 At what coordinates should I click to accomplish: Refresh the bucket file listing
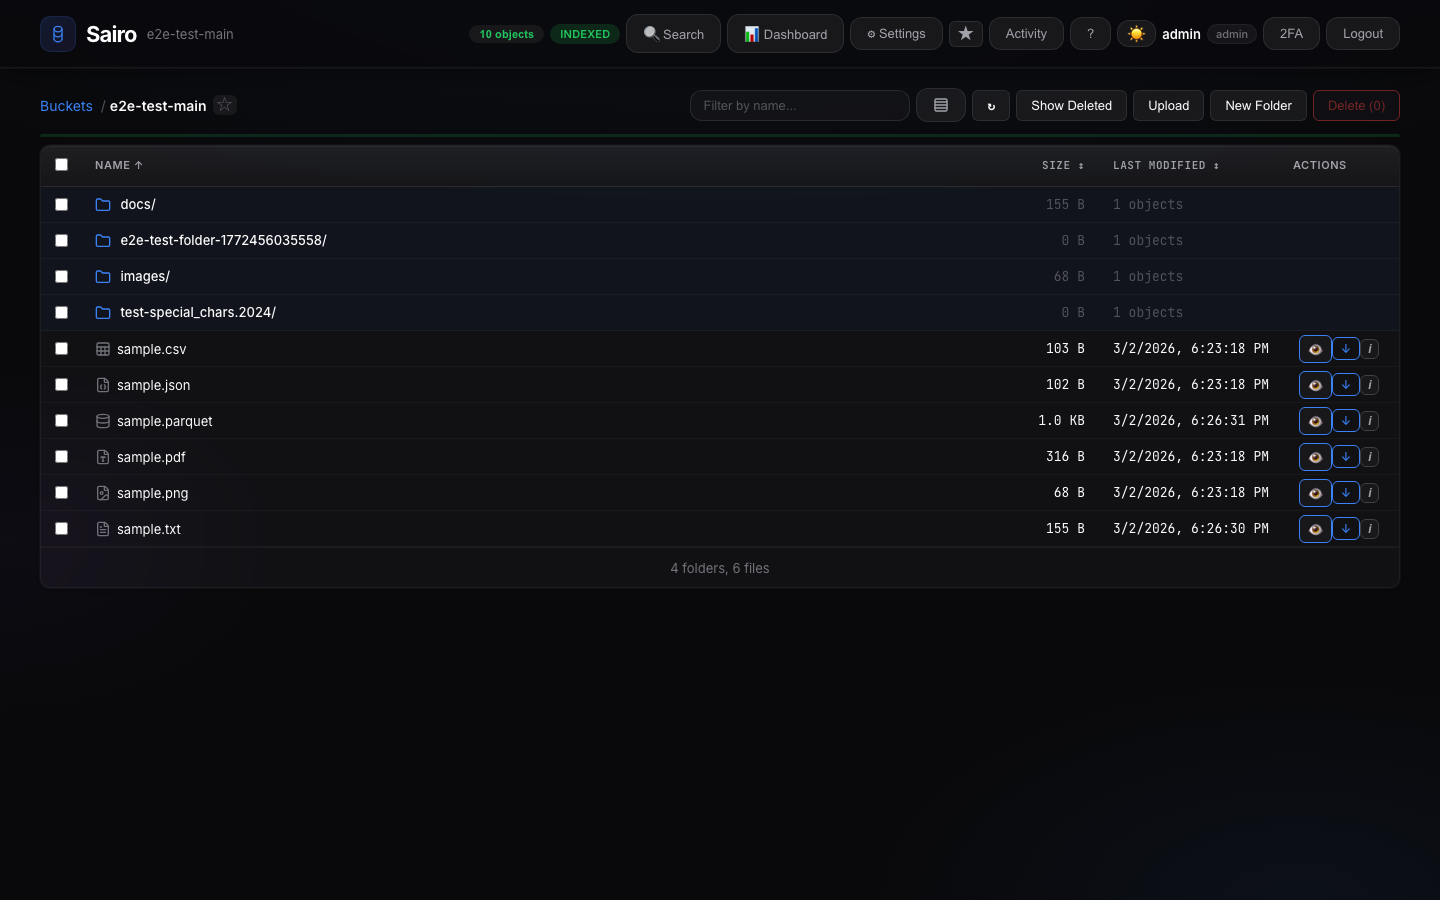991,105
